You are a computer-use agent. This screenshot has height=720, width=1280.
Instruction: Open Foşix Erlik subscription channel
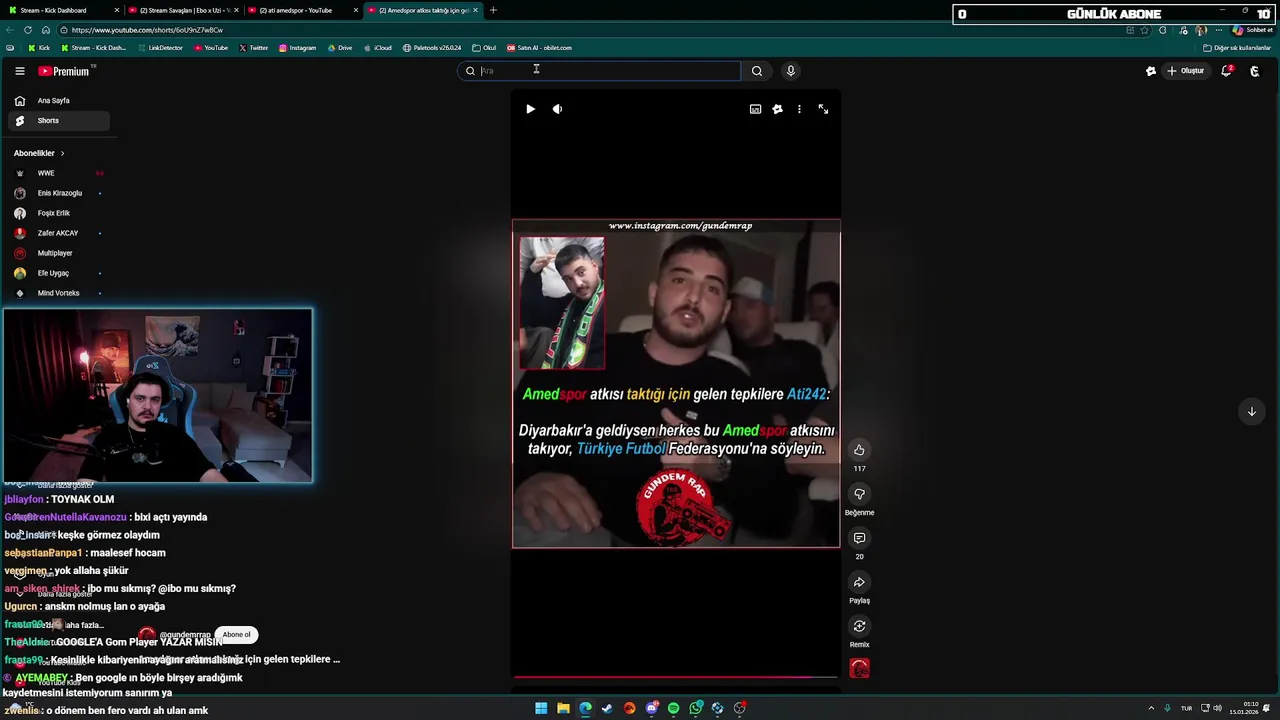(58, 213)
